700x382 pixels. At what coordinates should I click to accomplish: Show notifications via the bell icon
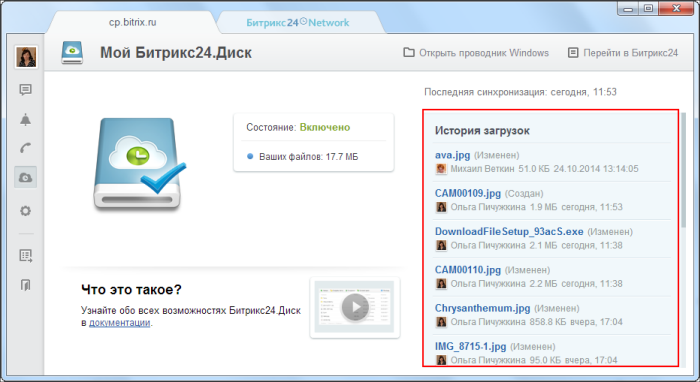[x=25, y=119]
